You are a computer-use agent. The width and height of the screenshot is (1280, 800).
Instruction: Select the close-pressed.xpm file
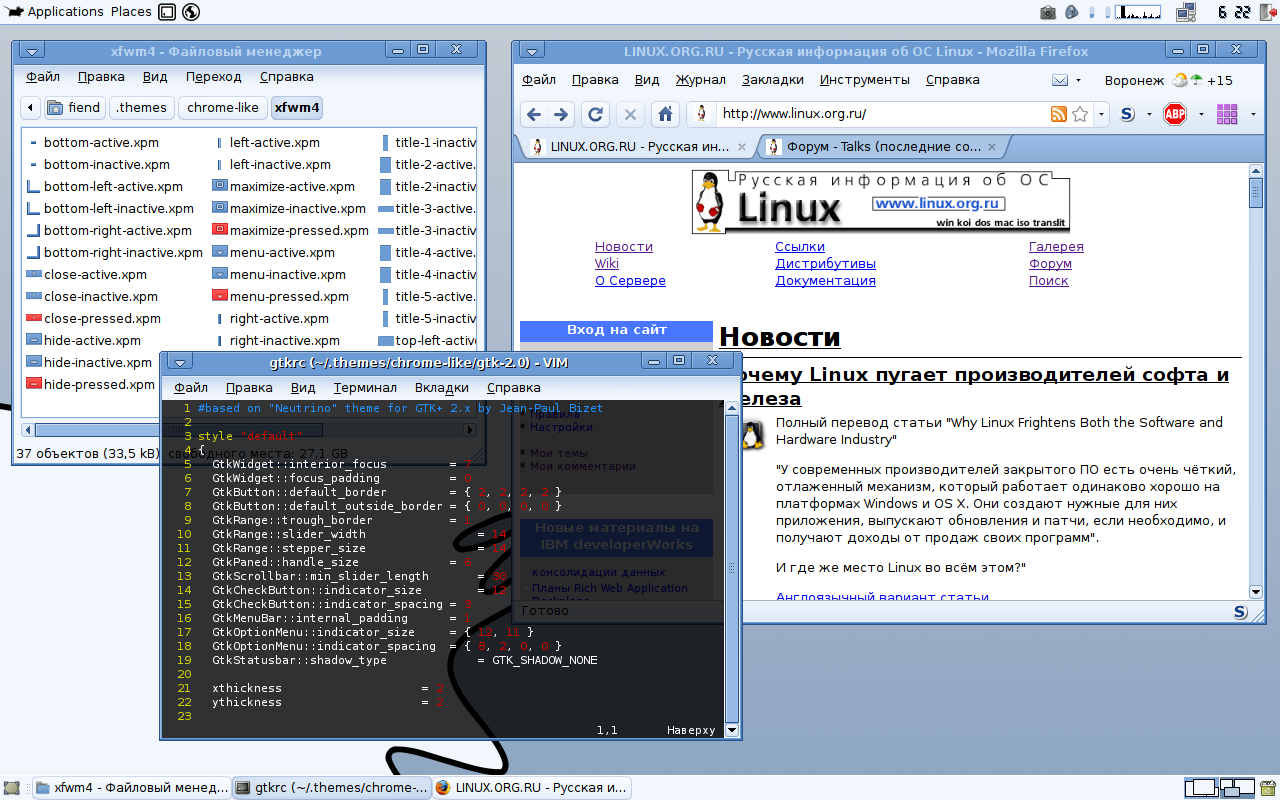[93, 318]
